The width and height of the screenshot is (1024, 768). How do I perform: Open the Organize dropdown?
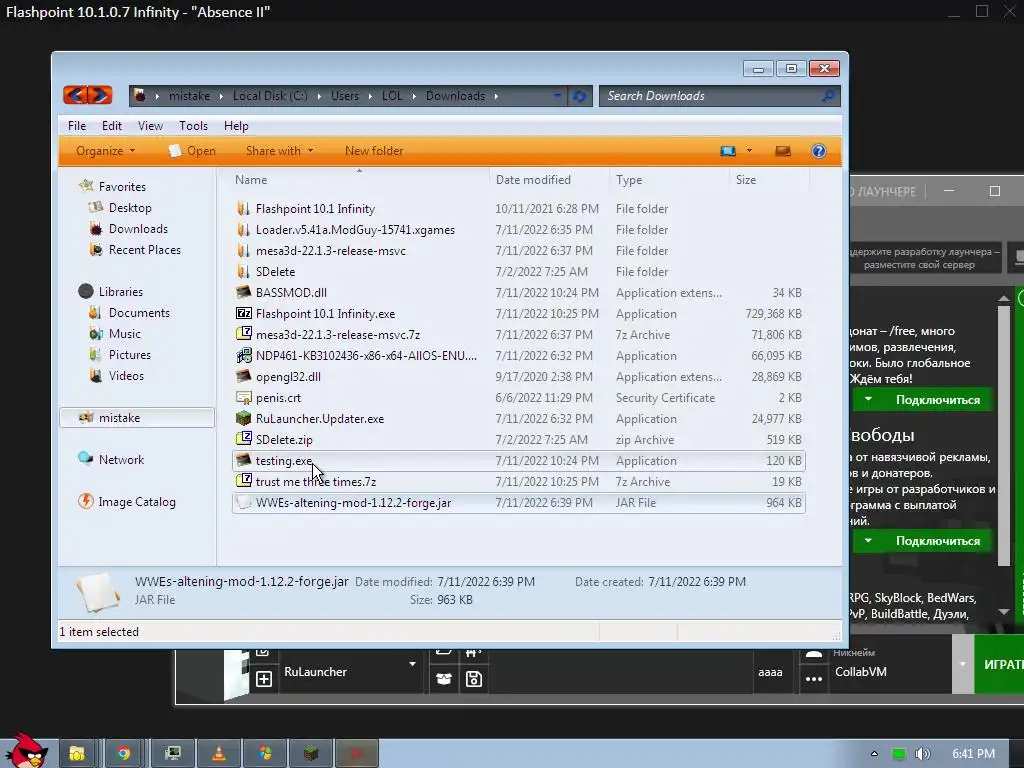(105, 151)
